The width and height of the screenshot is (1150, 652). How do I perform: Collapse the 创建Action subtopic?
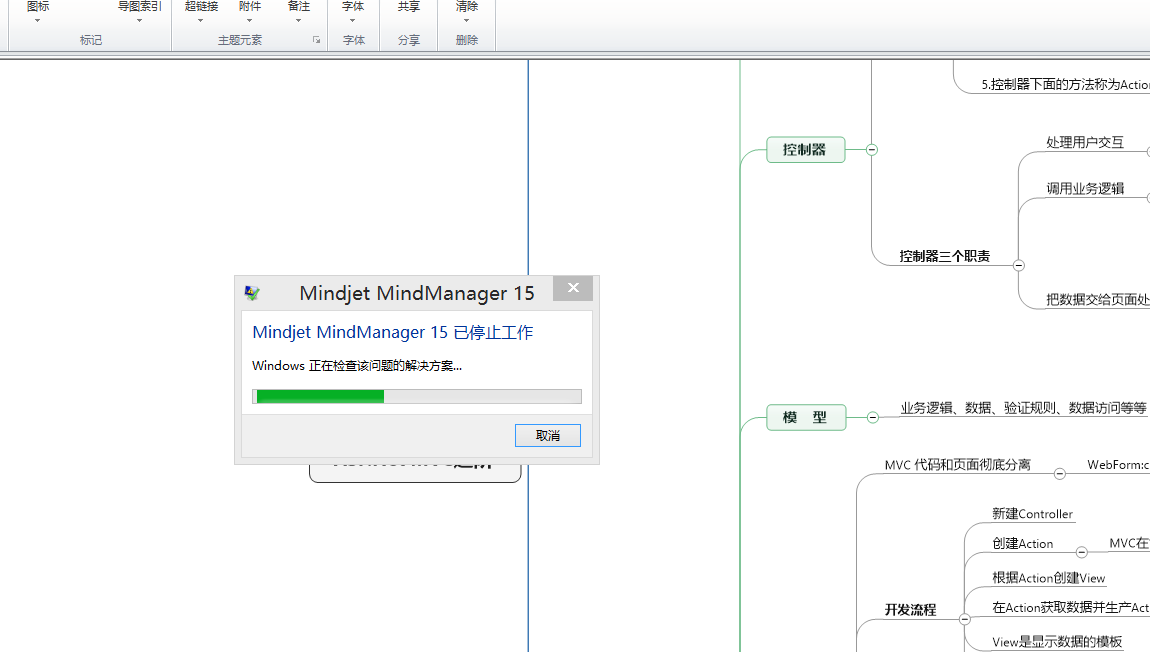(x=1082, y=552)
